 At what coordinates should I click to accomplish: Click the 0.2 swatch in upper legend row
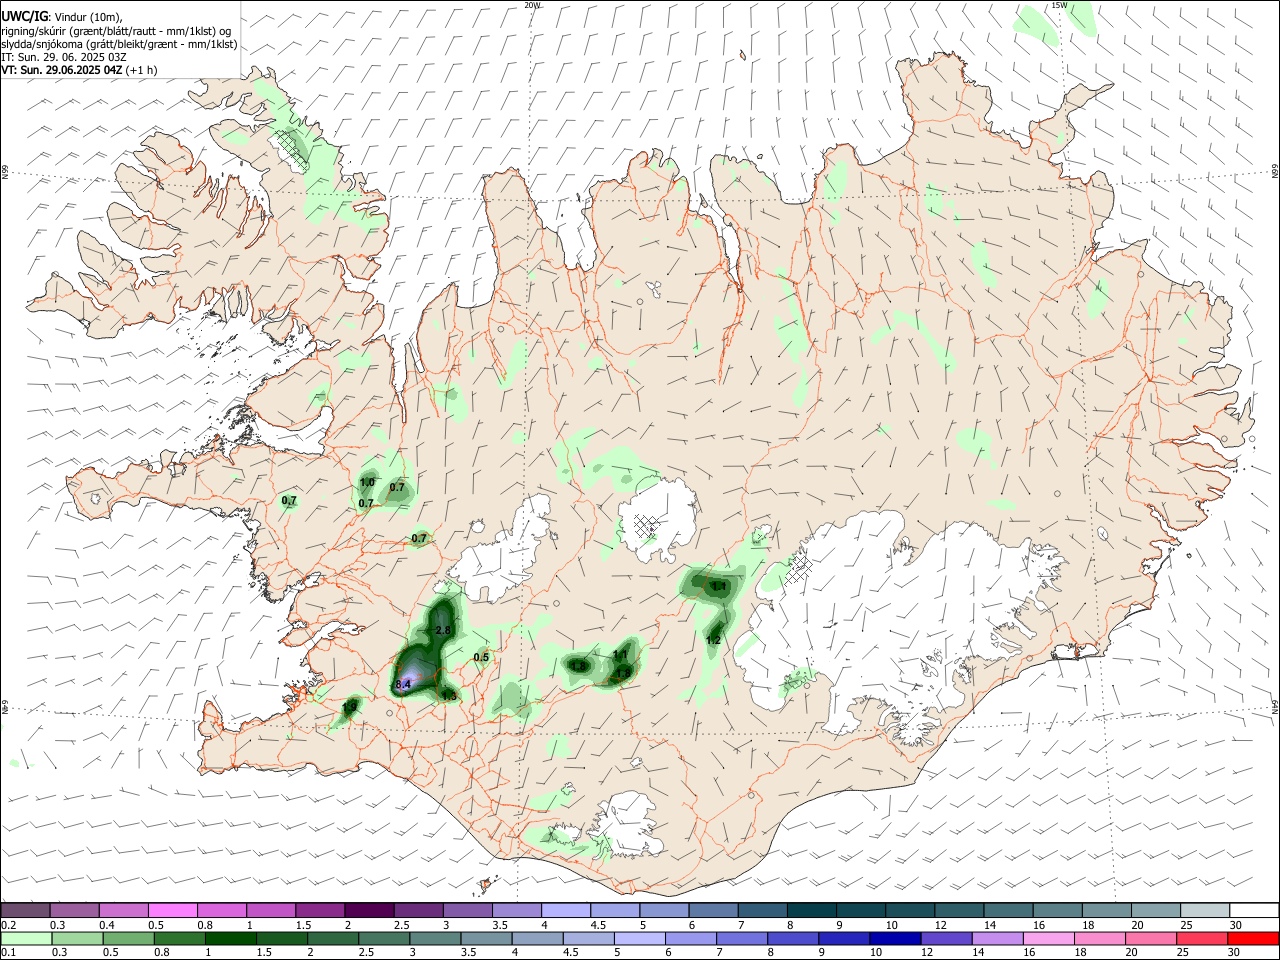tap(25, 911)
